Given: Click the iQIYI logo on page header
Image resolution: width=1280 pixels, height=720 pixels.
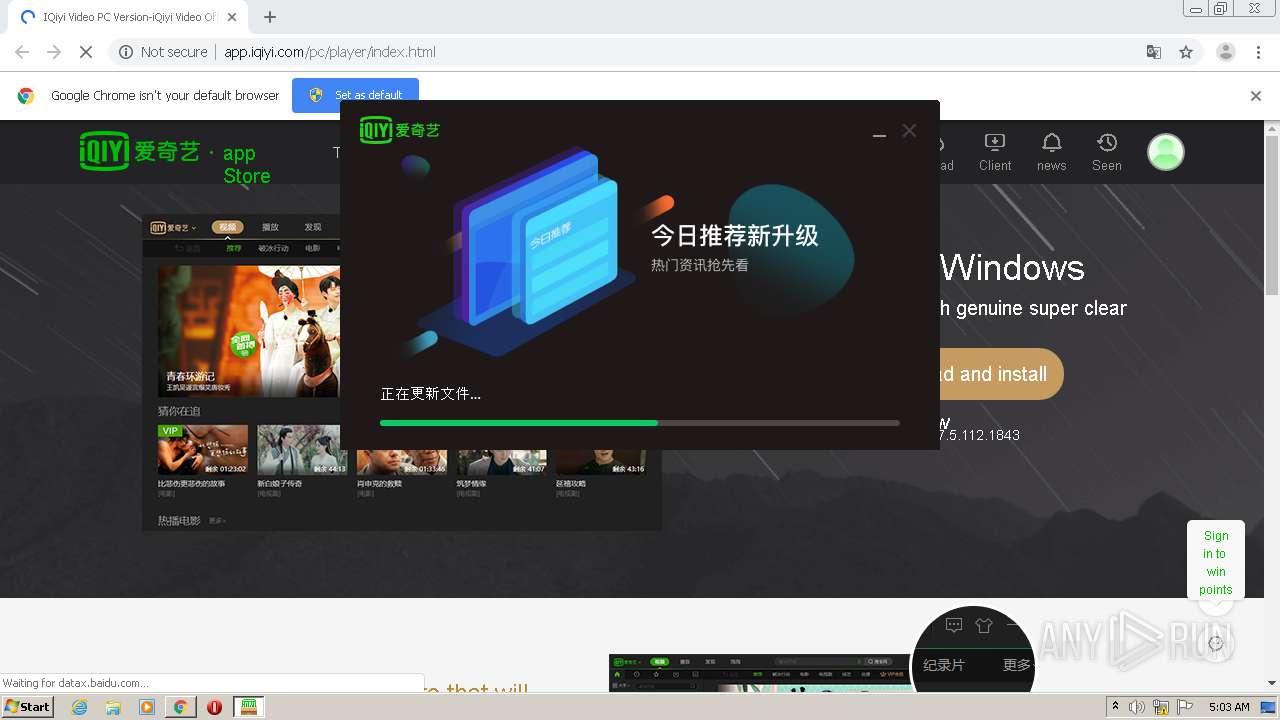Looking at the screenshot, I should 139,151.
